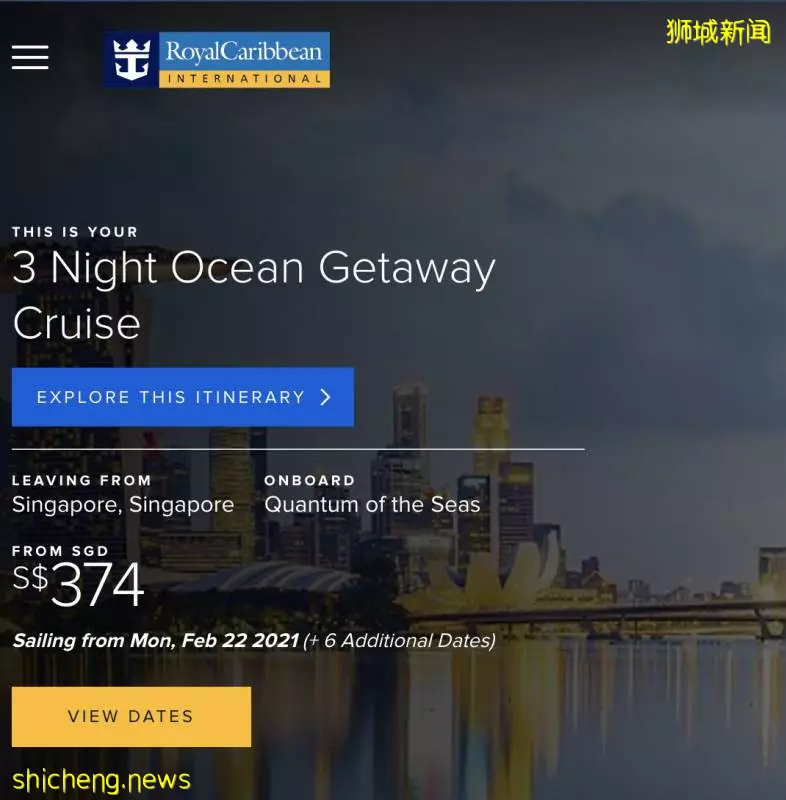
Task: Open the 6 Additional Dates link
Action: point(399,640)
